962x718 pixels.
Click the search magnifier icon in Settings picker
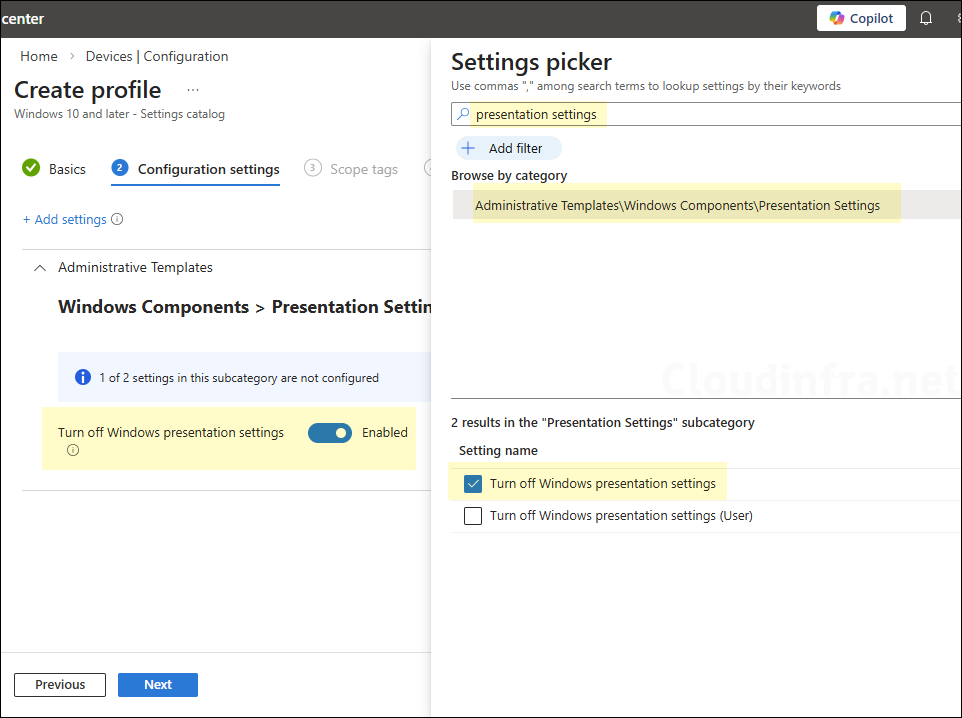click(x=463, y=114)
